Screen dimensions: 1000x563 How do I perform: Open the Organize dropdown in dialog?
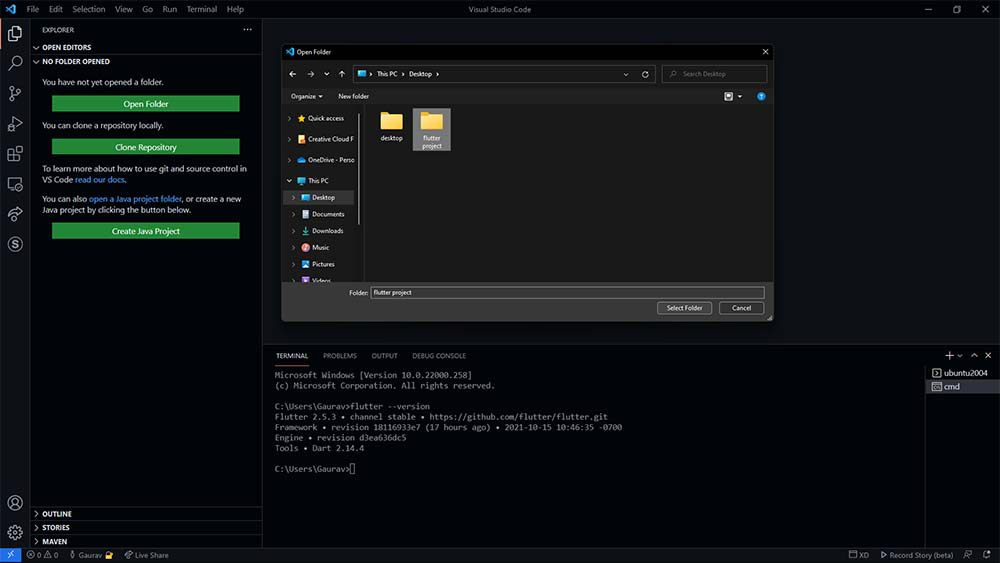[x=306, y=97]
